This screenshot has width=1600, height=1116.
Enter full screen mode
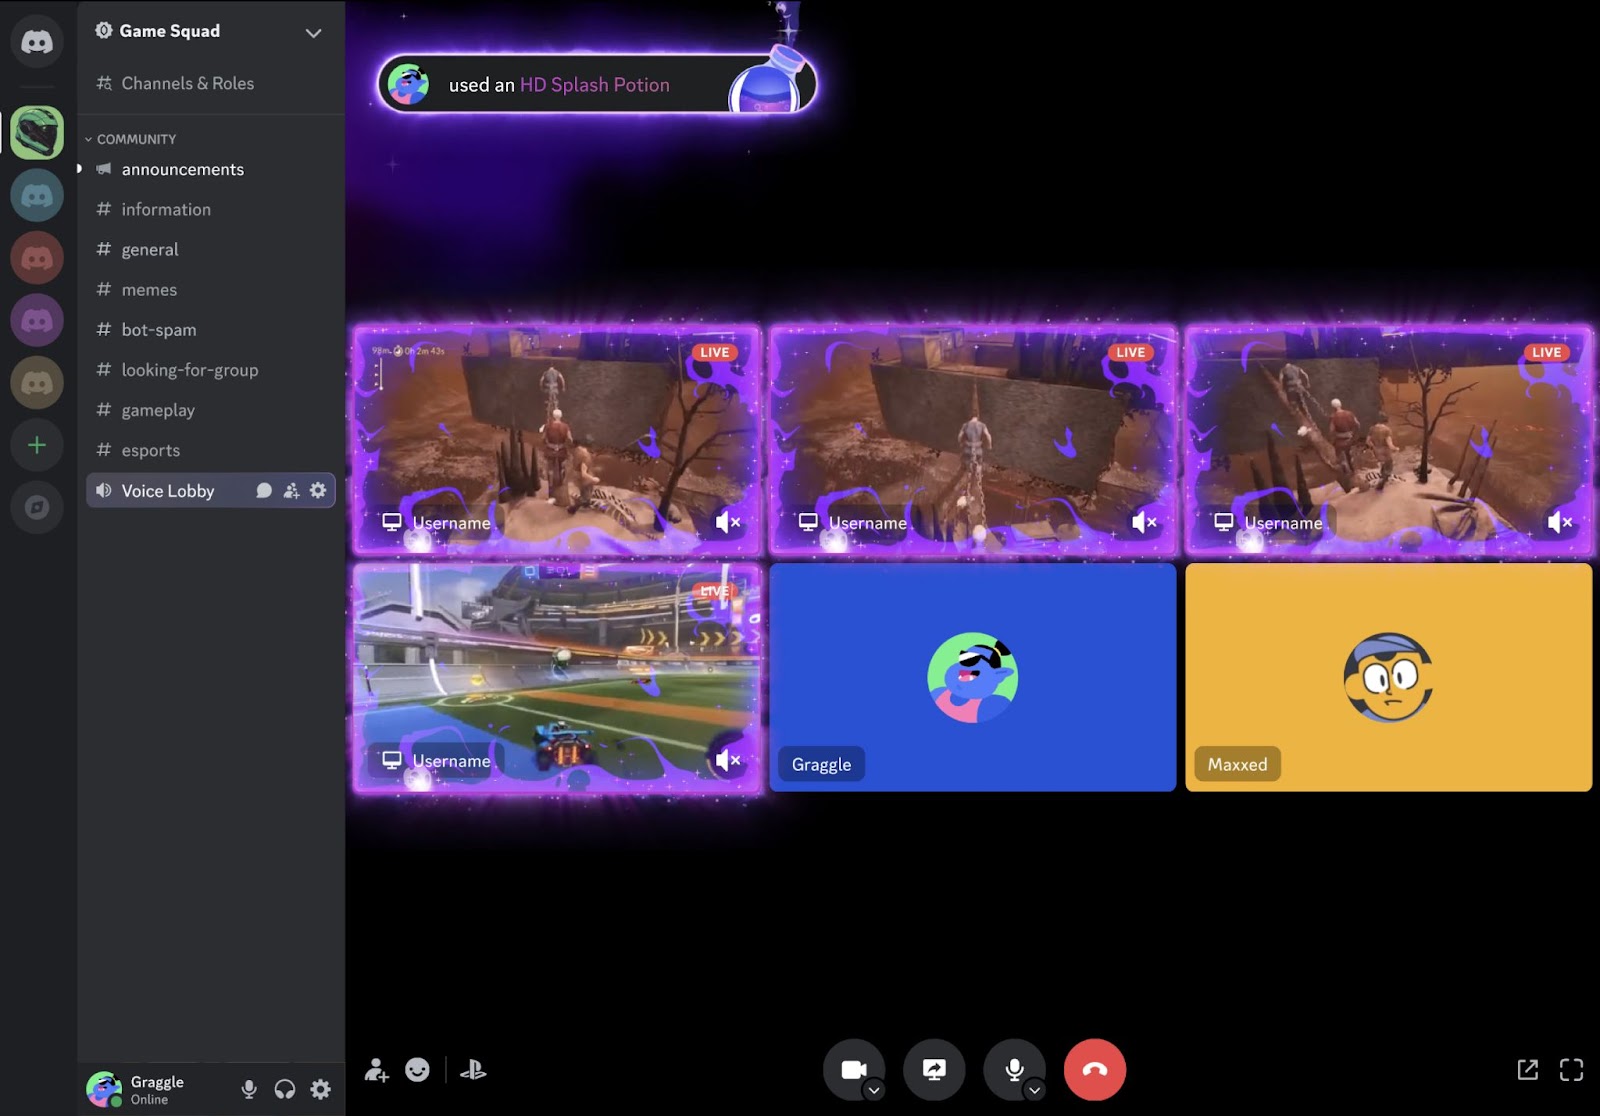(1571, 1070)
